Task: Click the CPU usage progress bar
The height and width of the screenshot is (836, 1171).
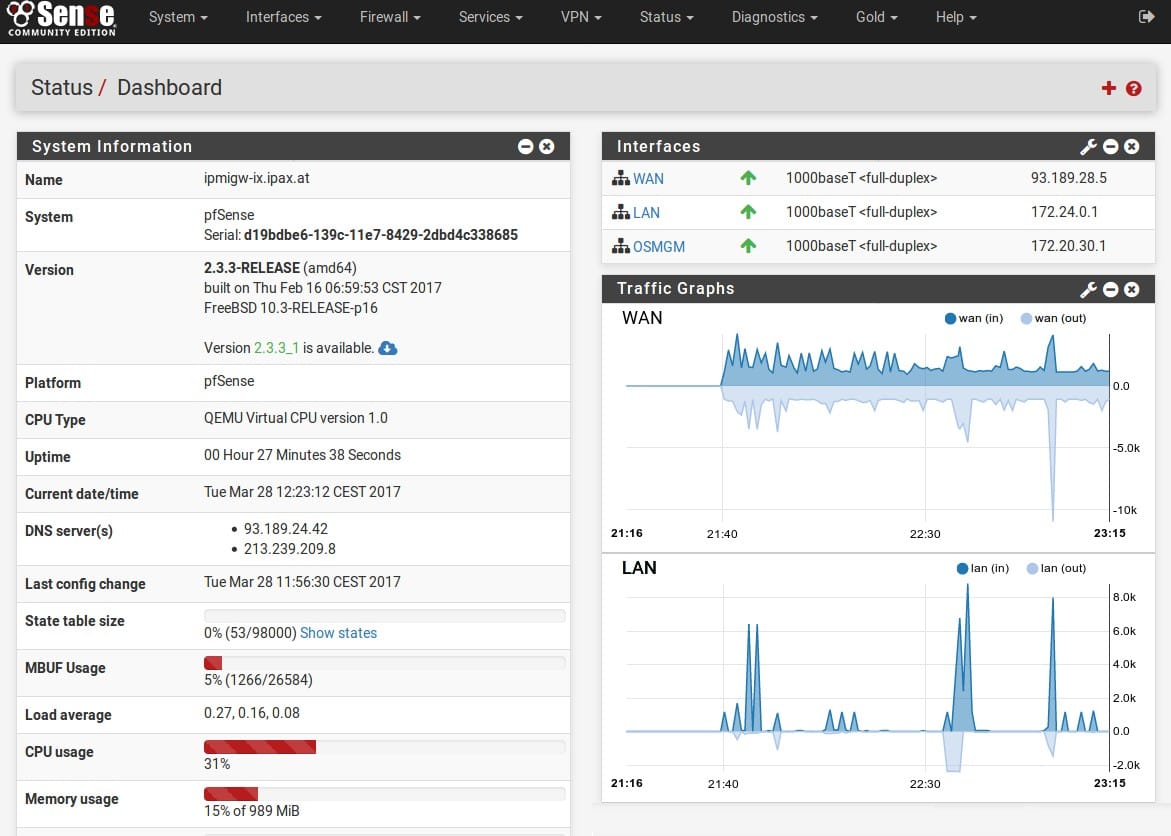Action: (x=385, y=746)
